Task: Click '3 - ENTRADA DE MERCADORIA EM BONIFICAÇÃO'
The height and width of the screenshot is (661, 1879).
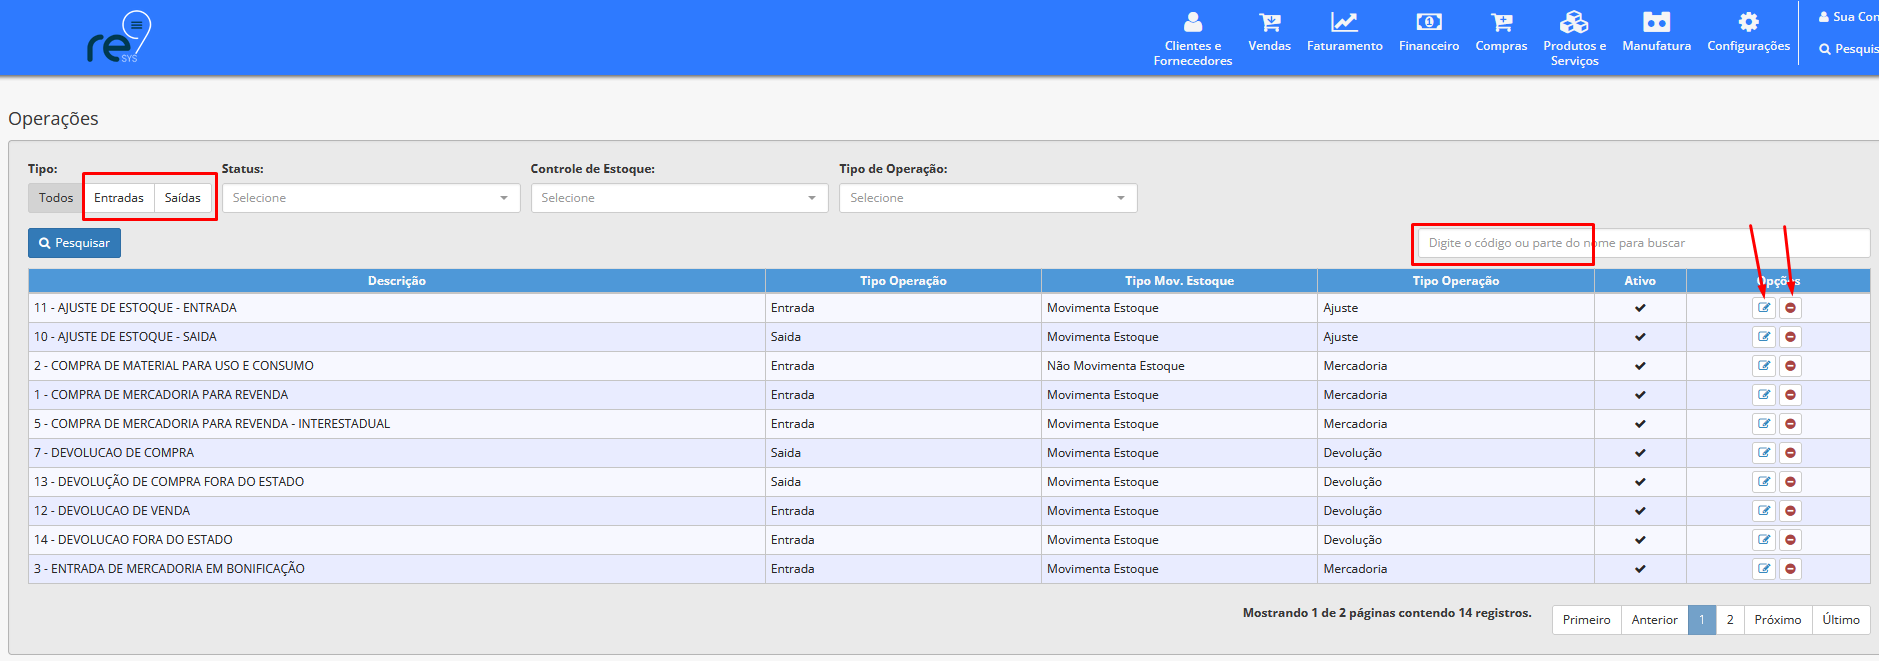Action: [169, 569]
